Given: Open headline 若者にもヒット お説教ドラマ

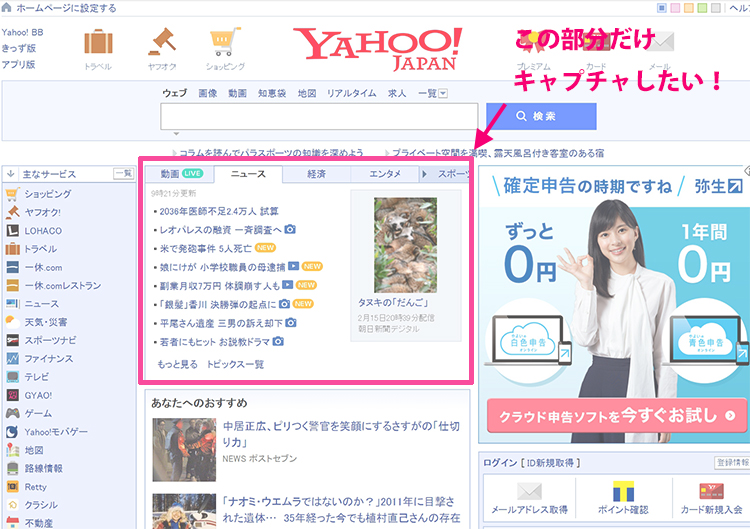Looking at the screenshot, I should [215, 342].
